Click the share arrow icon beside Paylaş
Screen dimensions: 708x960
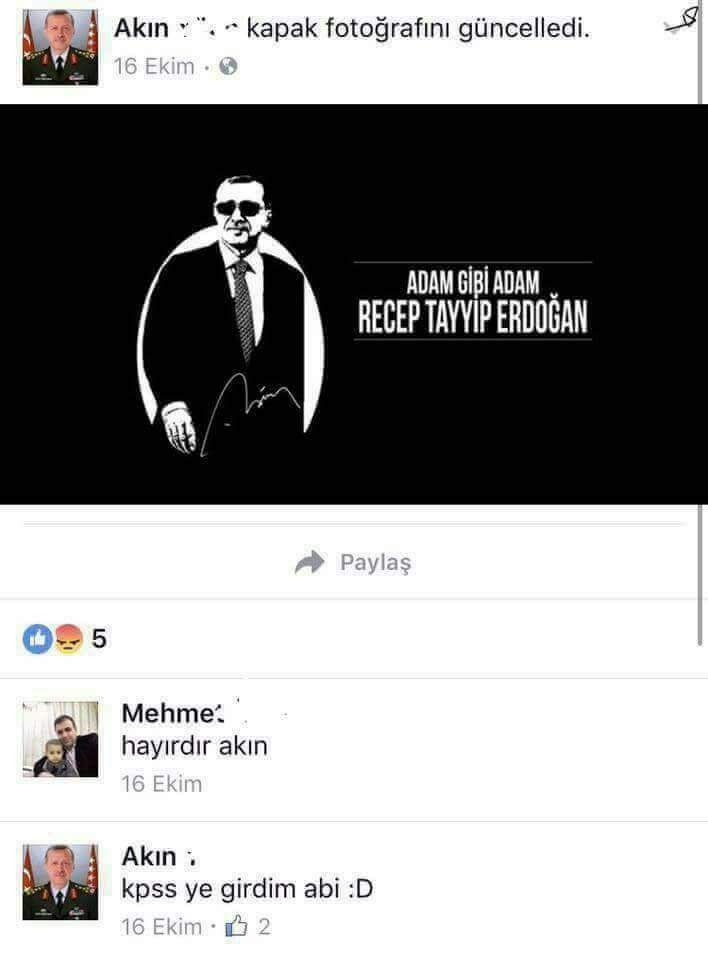point(309,562)
